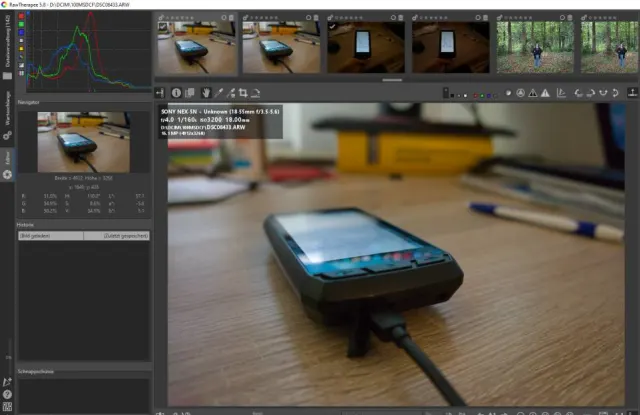The width and height of the screenshot is (640, 415).
Task: Toggle the image info overlay icon
Action: click(176, 93)
